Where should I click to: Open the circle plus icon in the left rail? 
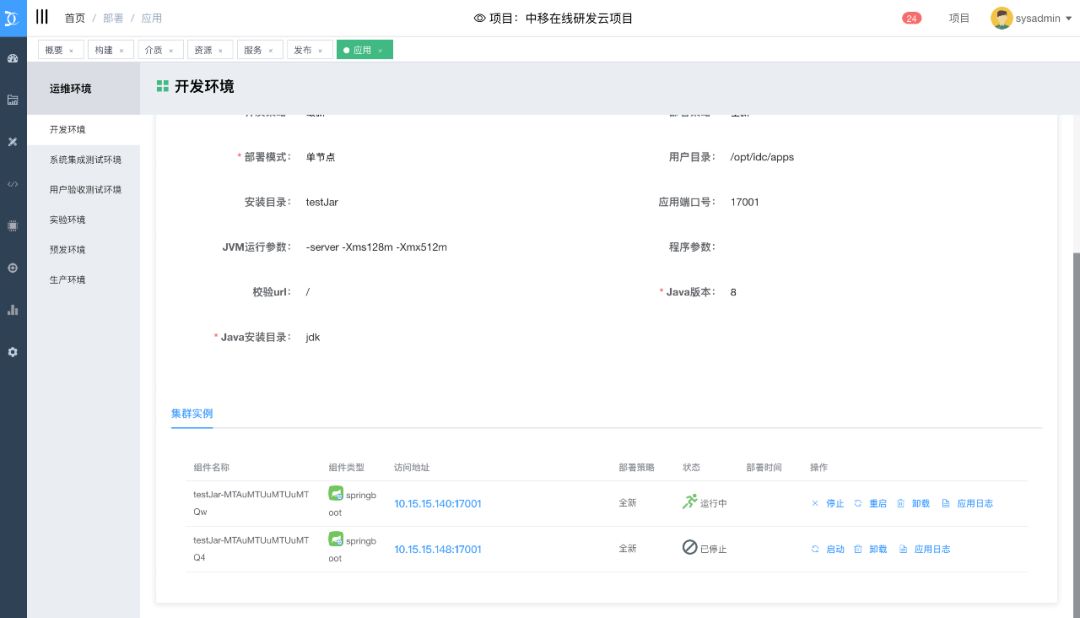click(x=12, y=268)
